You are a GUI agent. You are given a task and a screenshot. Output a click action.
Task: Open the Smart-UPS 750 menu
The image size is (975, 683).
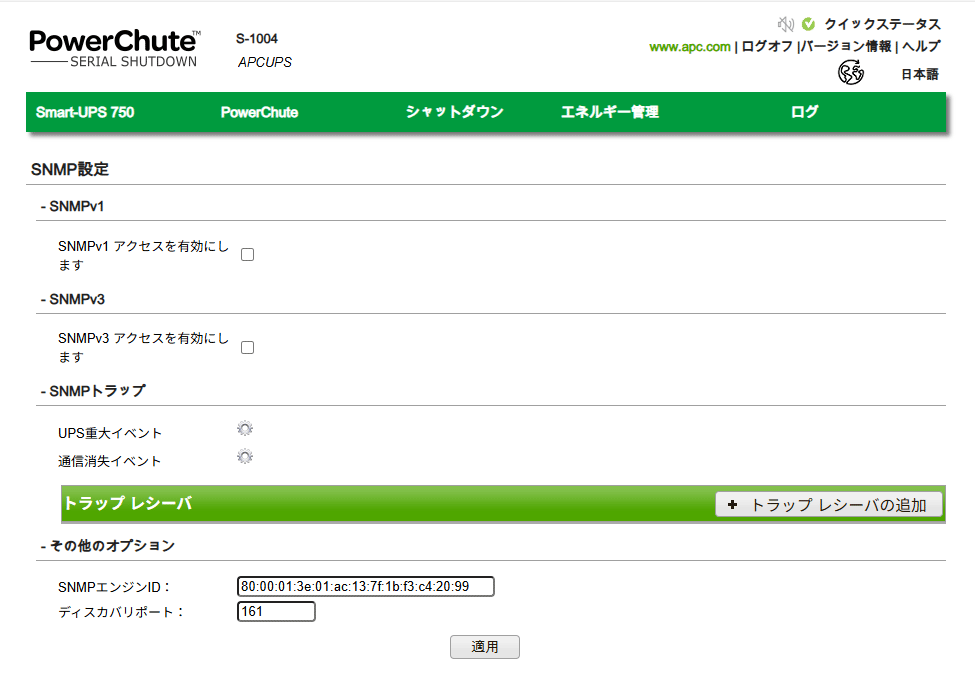tap(85, 113)
